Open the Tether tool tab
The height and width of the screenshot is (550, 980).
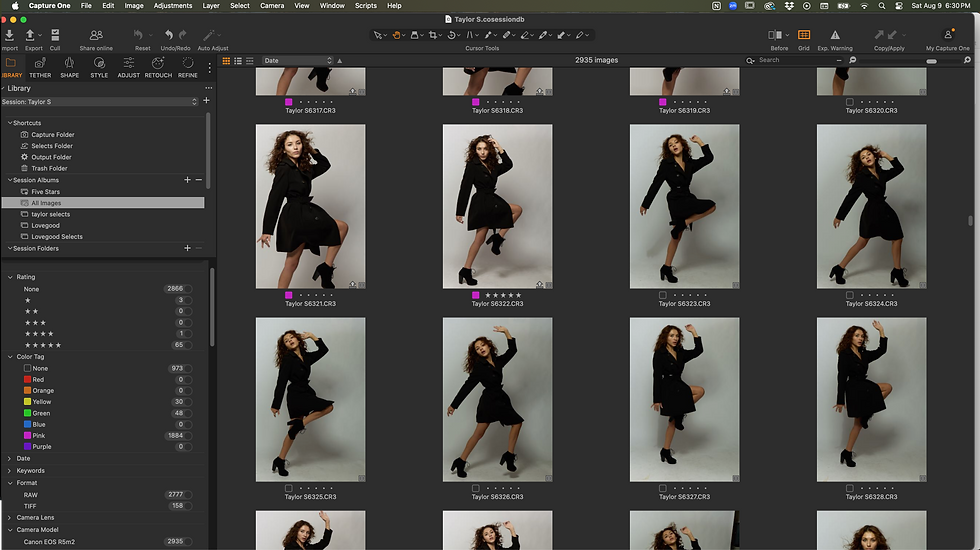[40, 67]
